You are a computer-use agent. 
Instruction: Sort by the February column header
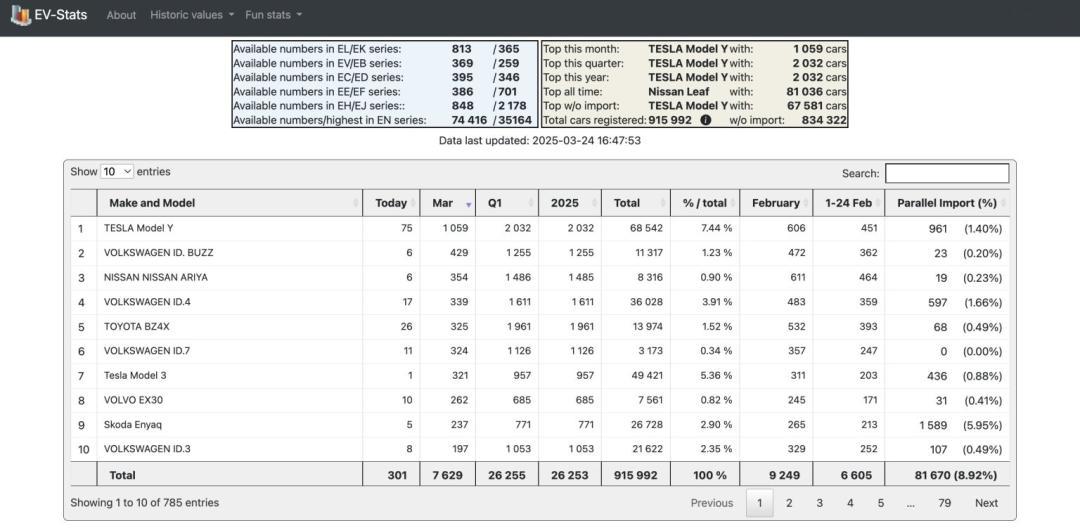tap(776, 203)
